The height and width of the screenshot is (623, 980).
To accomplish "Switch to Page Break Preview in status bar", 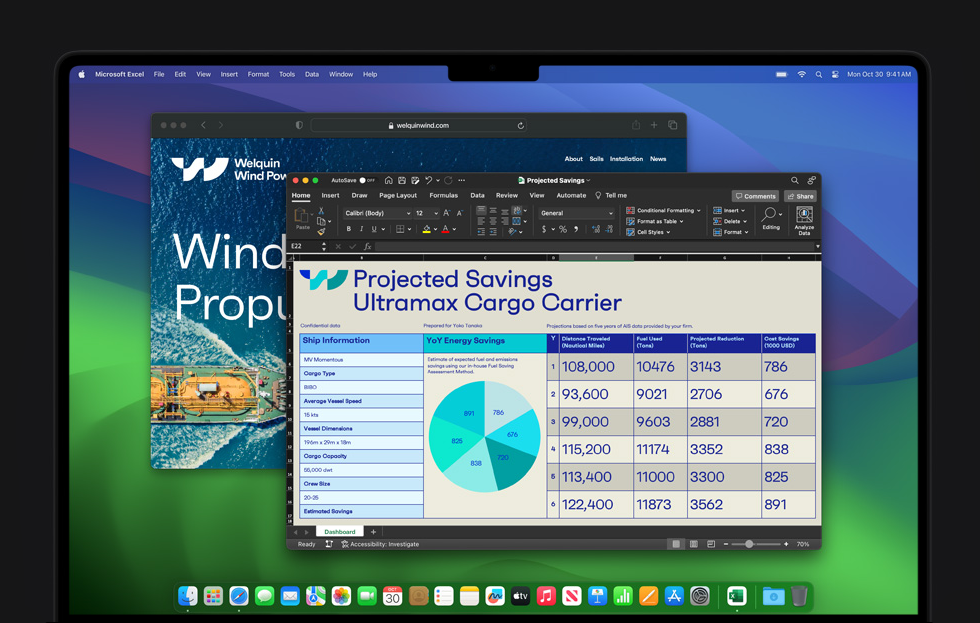I will click(711, 544).
